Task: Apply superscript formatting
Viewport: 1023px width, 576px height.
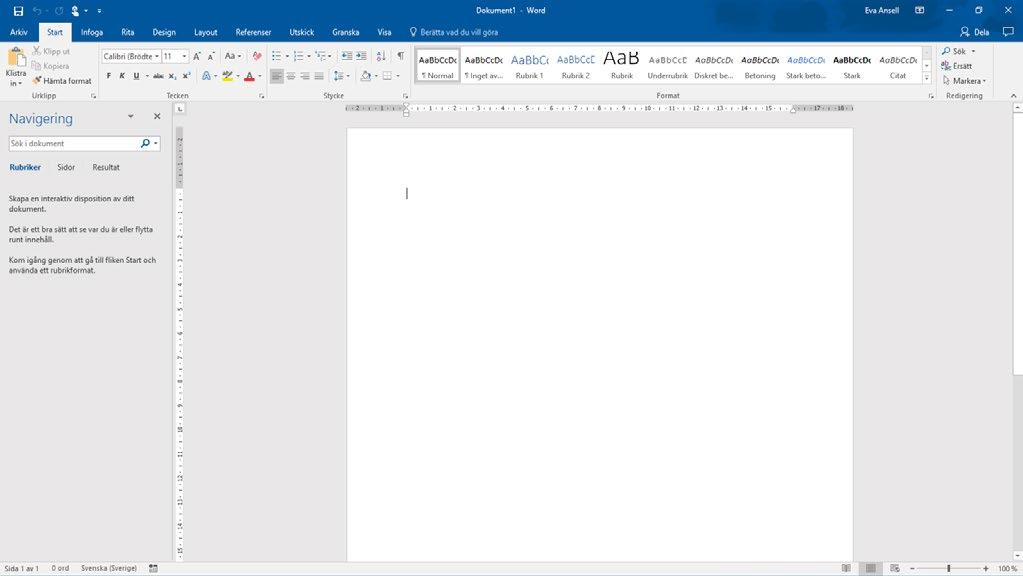Action: tap(186, 76)
